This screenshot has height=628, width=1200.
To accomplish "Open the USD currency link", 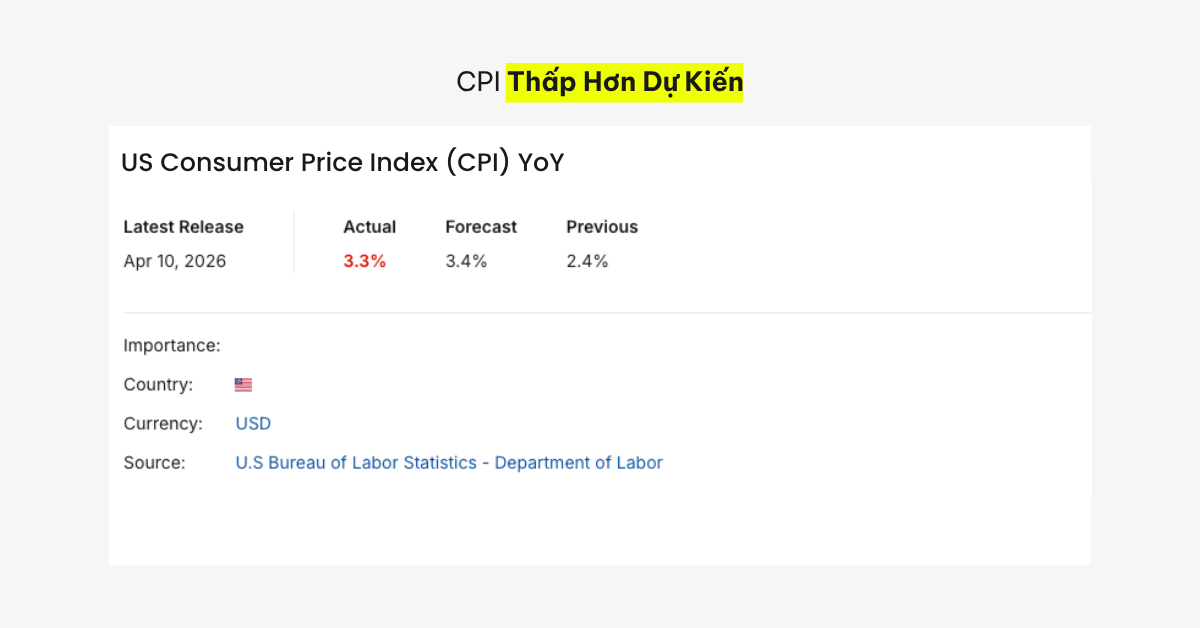I will point(253,424).
